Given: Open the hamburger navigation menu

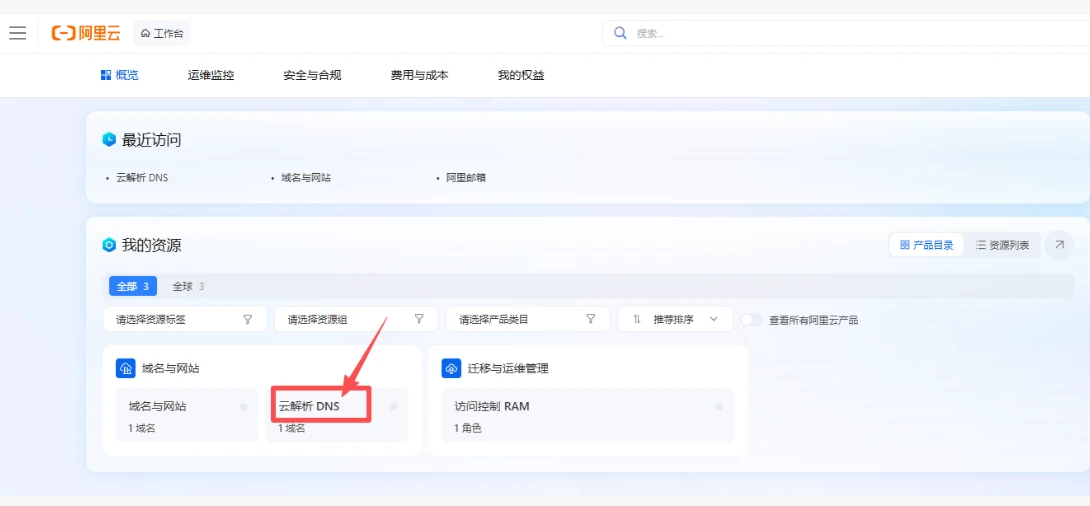Looking at the screenshot, I should pyautogui.click(x=17, y=33).
